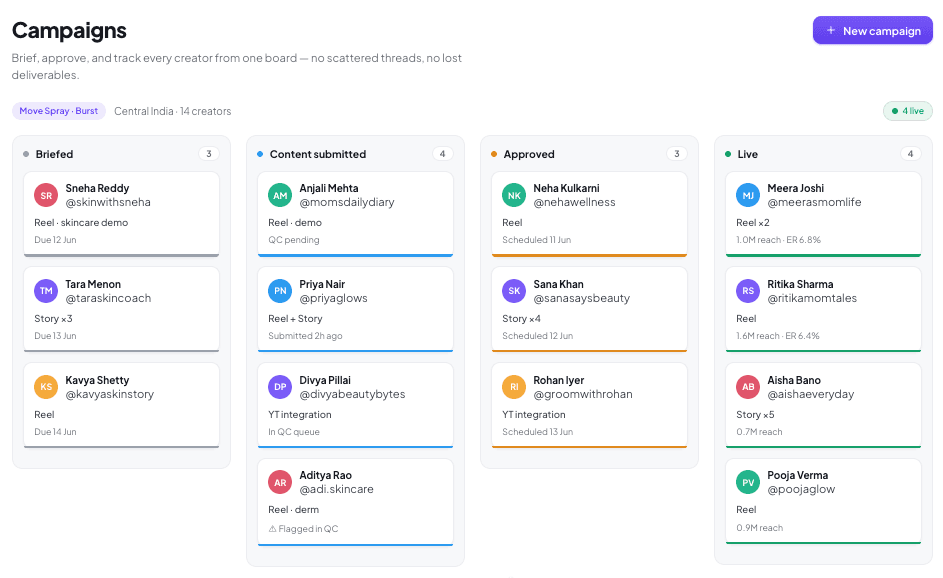This screenshot has width=943, height=578.
Task: Click the QC pending status on Anjali's card
Action: tap(293, 239)
